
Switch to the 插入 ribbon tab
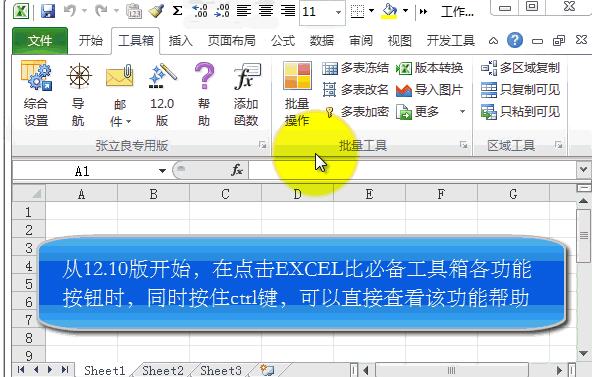pyautogui.click(x=180, y=40)
